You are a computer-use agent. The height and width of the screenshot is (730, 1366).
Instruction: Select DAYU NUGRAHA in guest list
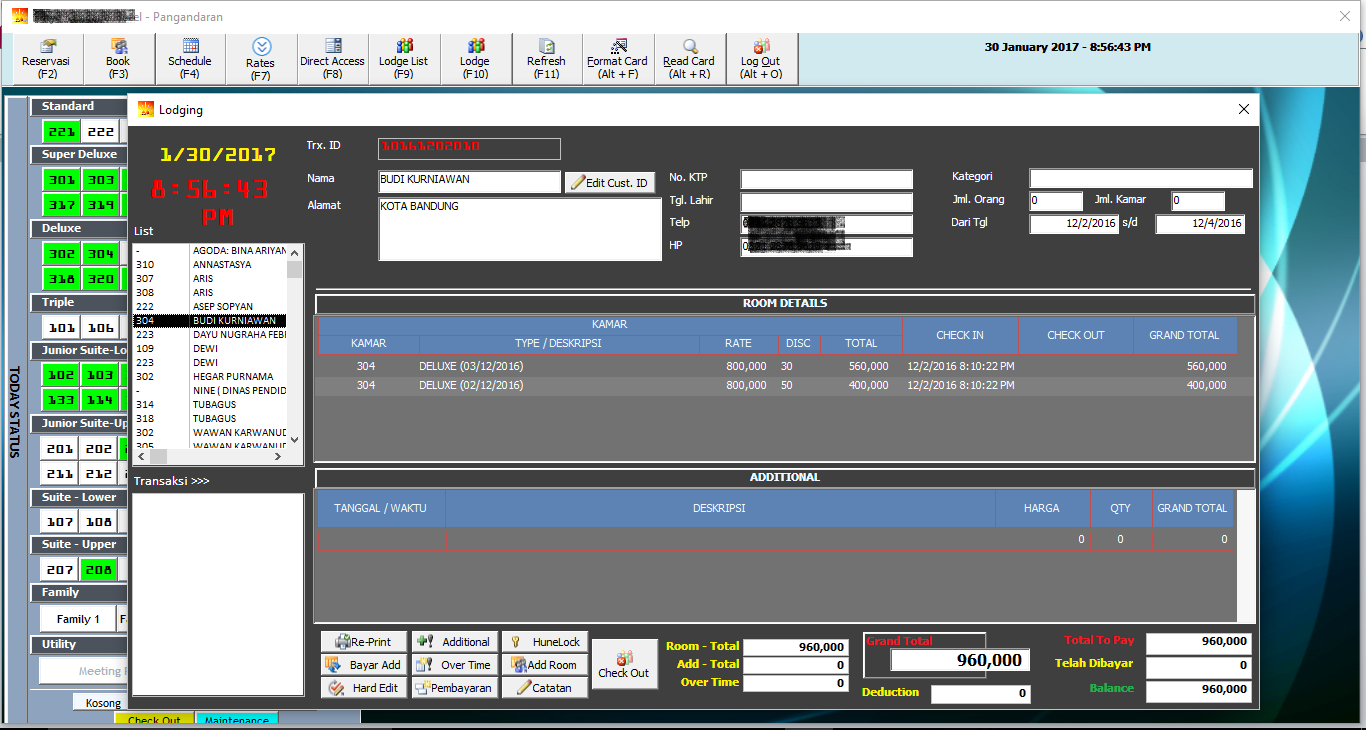(x=238, y=335)
